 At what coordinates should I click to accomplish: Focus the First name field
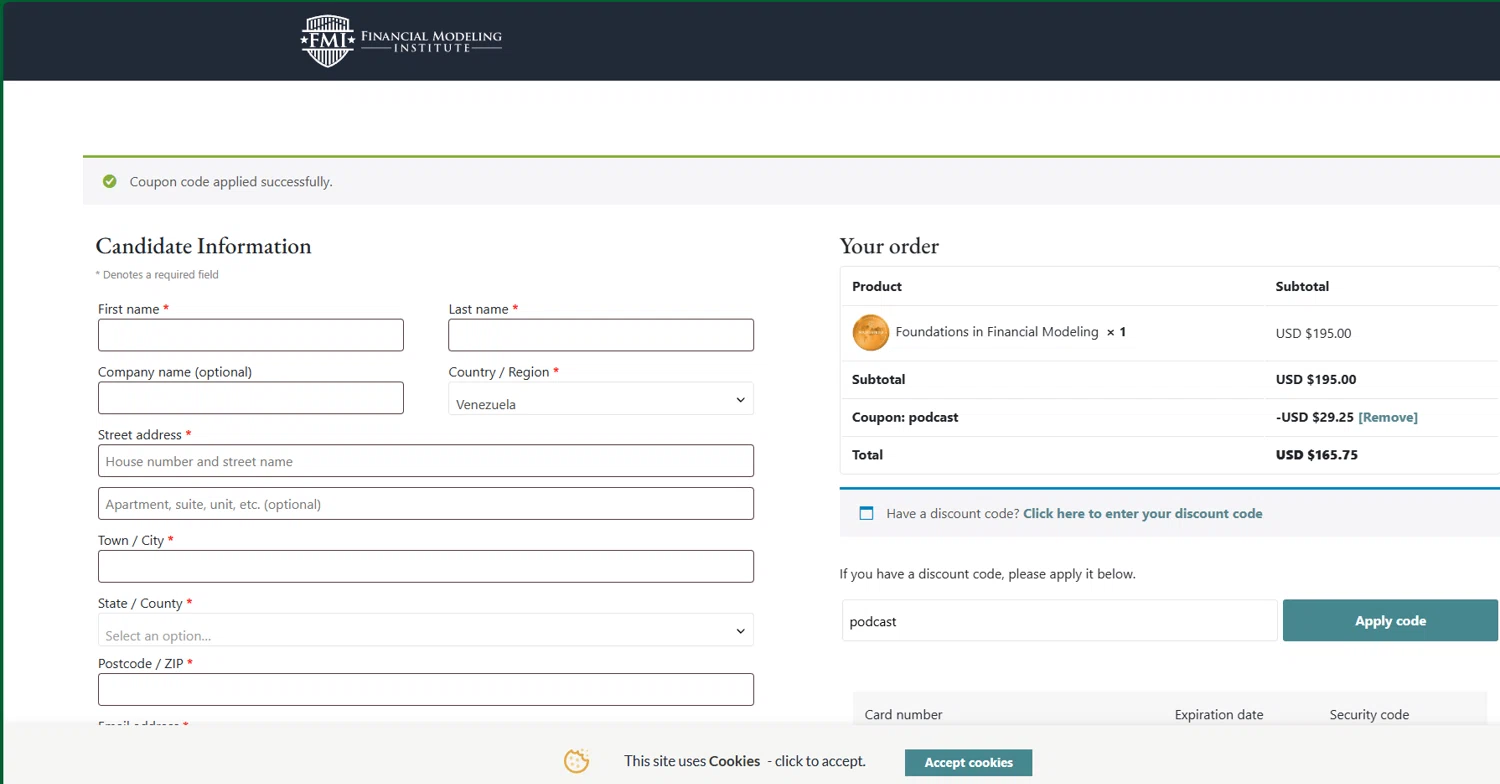[251, 335]
